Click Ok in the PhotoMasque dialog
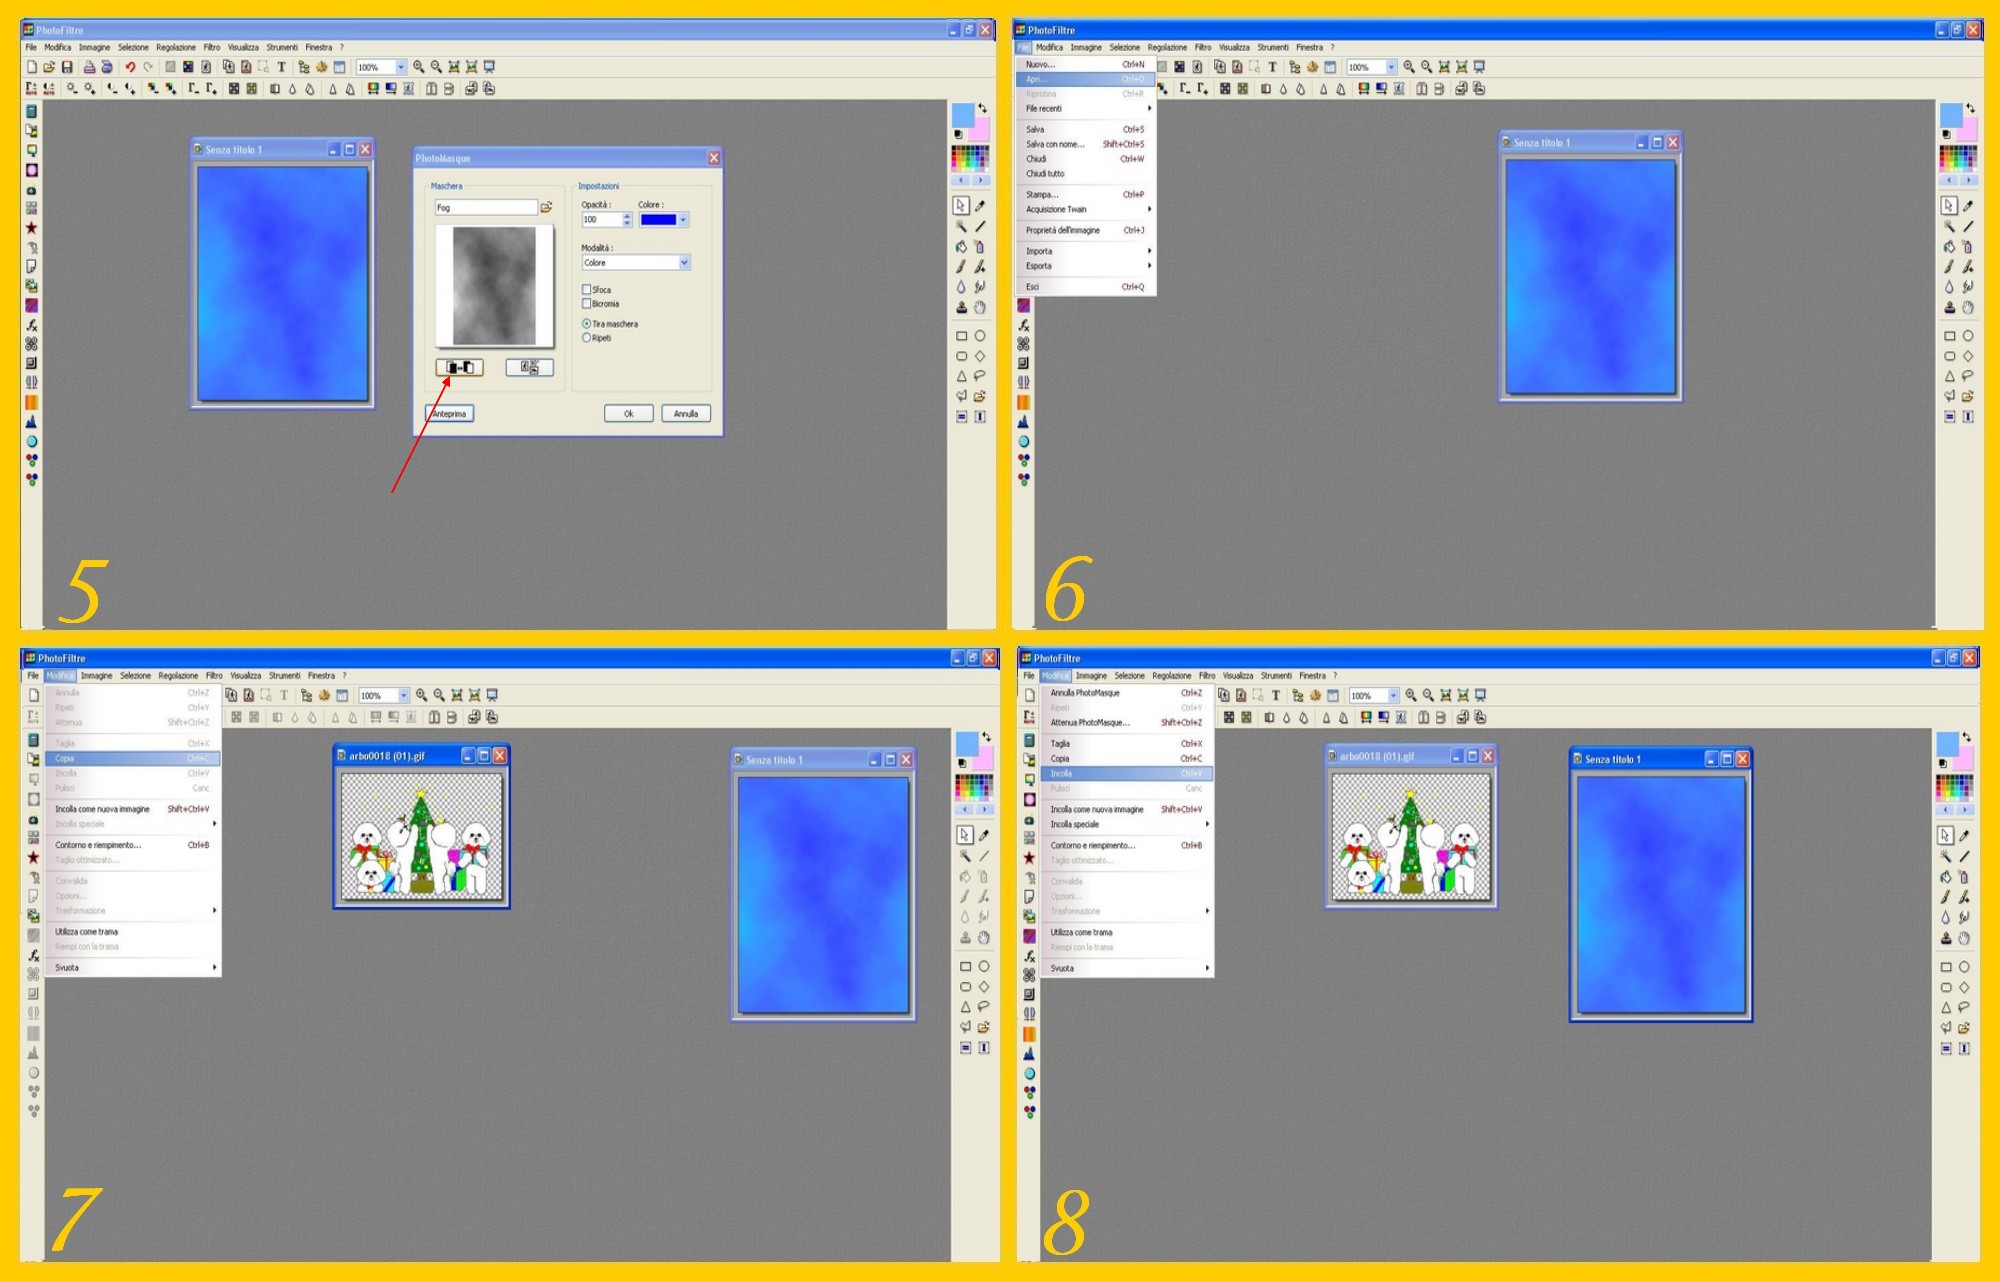 coord(628,413)
